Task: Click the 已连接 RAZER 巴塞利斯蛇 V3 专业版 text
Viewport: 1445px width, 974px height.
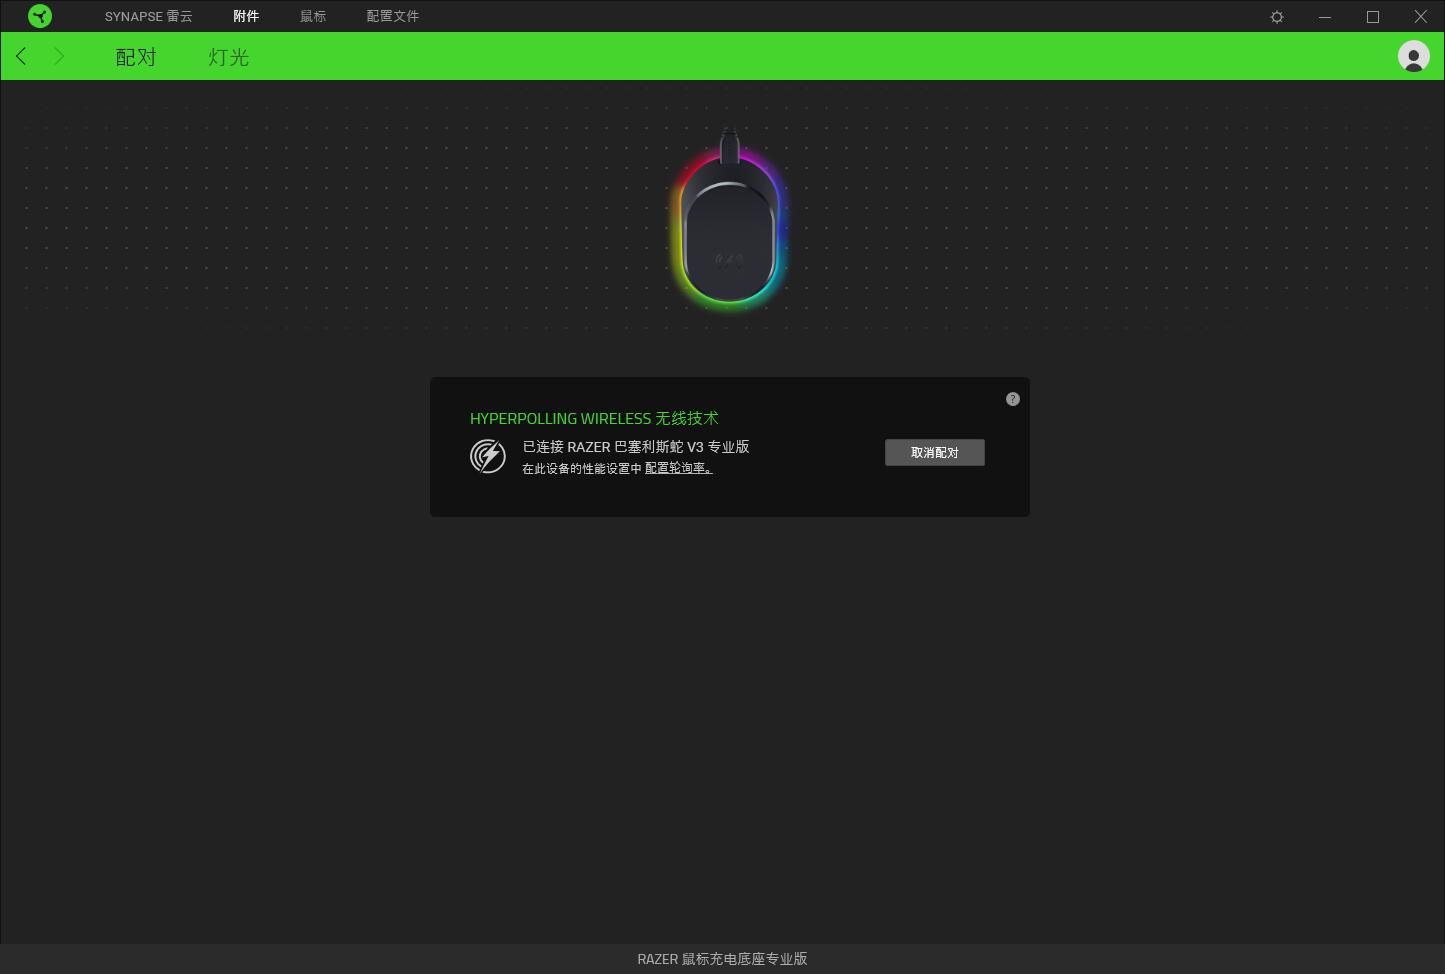Action: (x=636, y=447)
